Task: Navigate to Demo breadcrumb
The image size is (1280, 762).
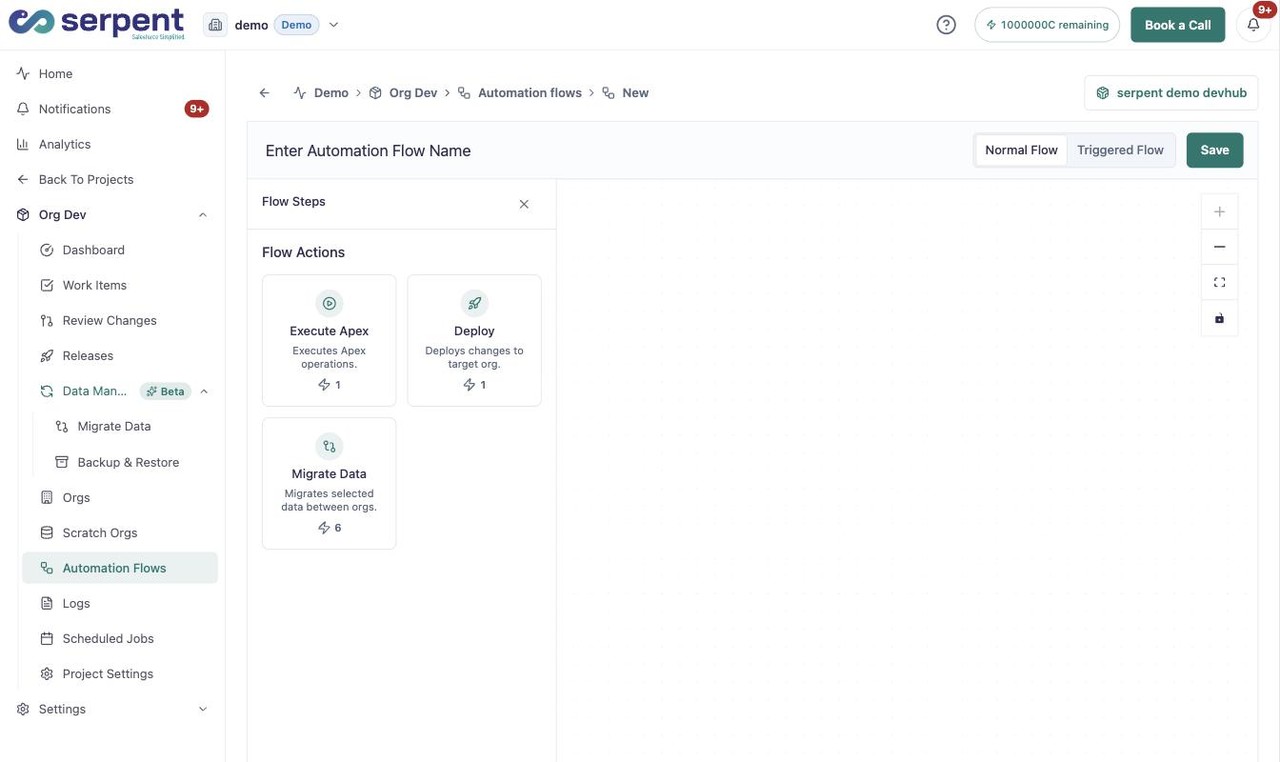Action: pos(331,93)
